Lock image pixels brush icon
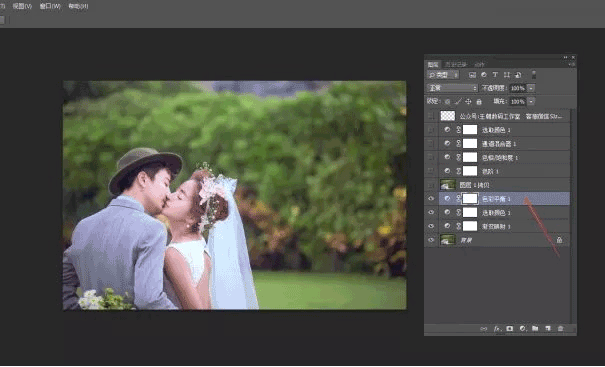The image size is (605, 367). click(458, 101)
